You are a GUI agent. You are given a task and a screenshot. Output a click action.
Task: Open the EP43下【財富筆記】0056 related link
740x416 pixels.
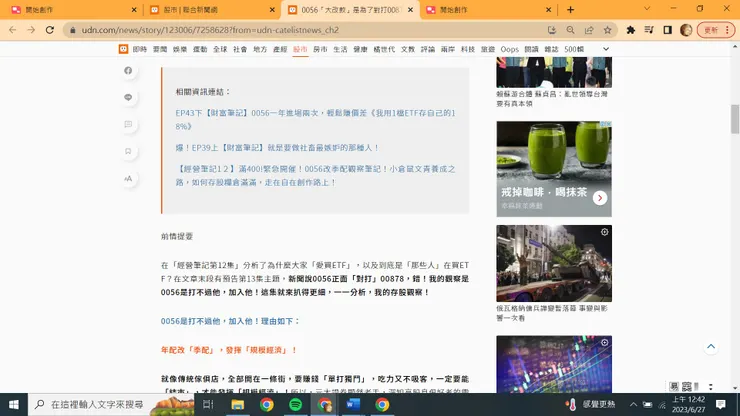(315, 119)
